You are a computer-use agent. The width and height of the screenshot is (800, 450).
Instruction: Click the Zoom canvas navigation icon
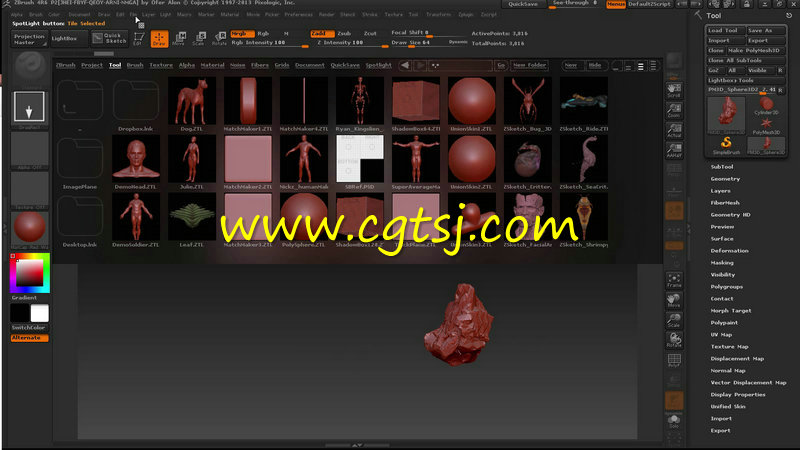674,110
